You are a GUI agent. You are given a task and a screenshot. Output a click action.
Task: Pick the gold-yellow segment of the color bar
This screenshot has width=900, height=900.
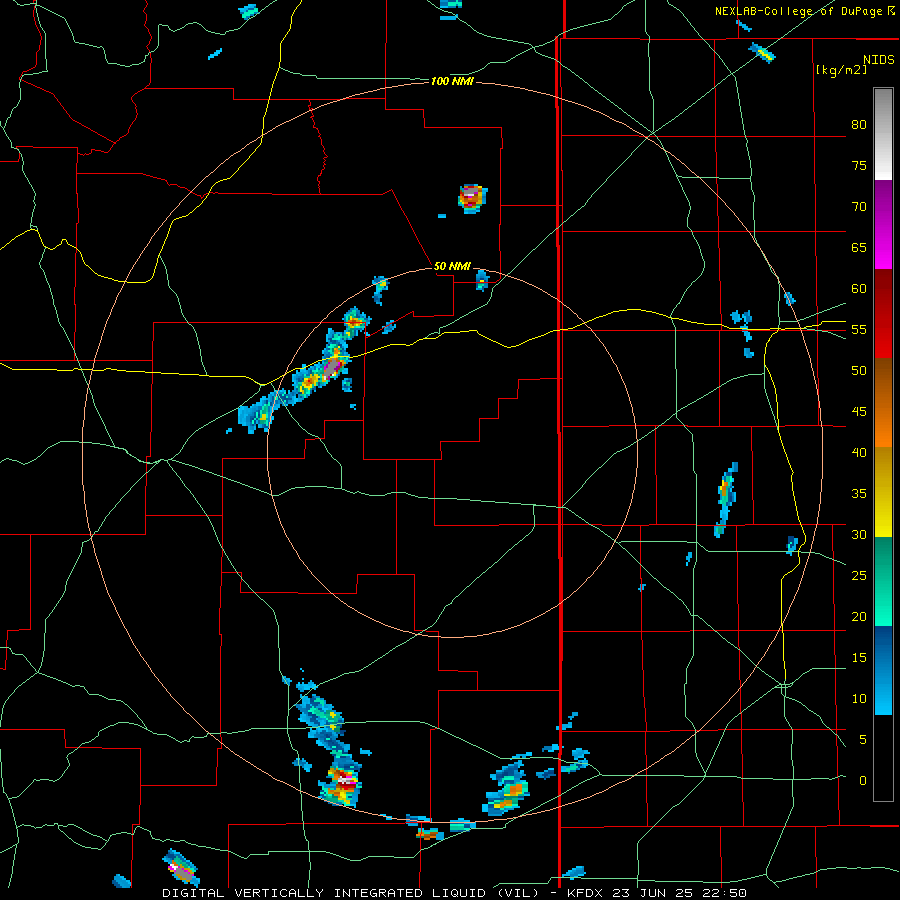(883, 492)
